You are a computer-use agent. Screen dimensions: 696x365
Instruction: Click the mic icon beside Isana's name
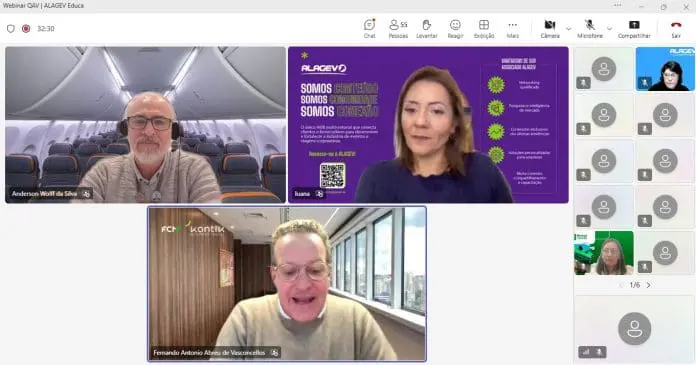(319, 194)
